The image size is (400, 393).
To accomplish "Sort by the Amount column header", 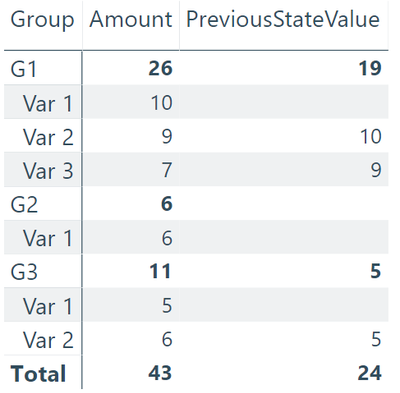I will point(131,19).
